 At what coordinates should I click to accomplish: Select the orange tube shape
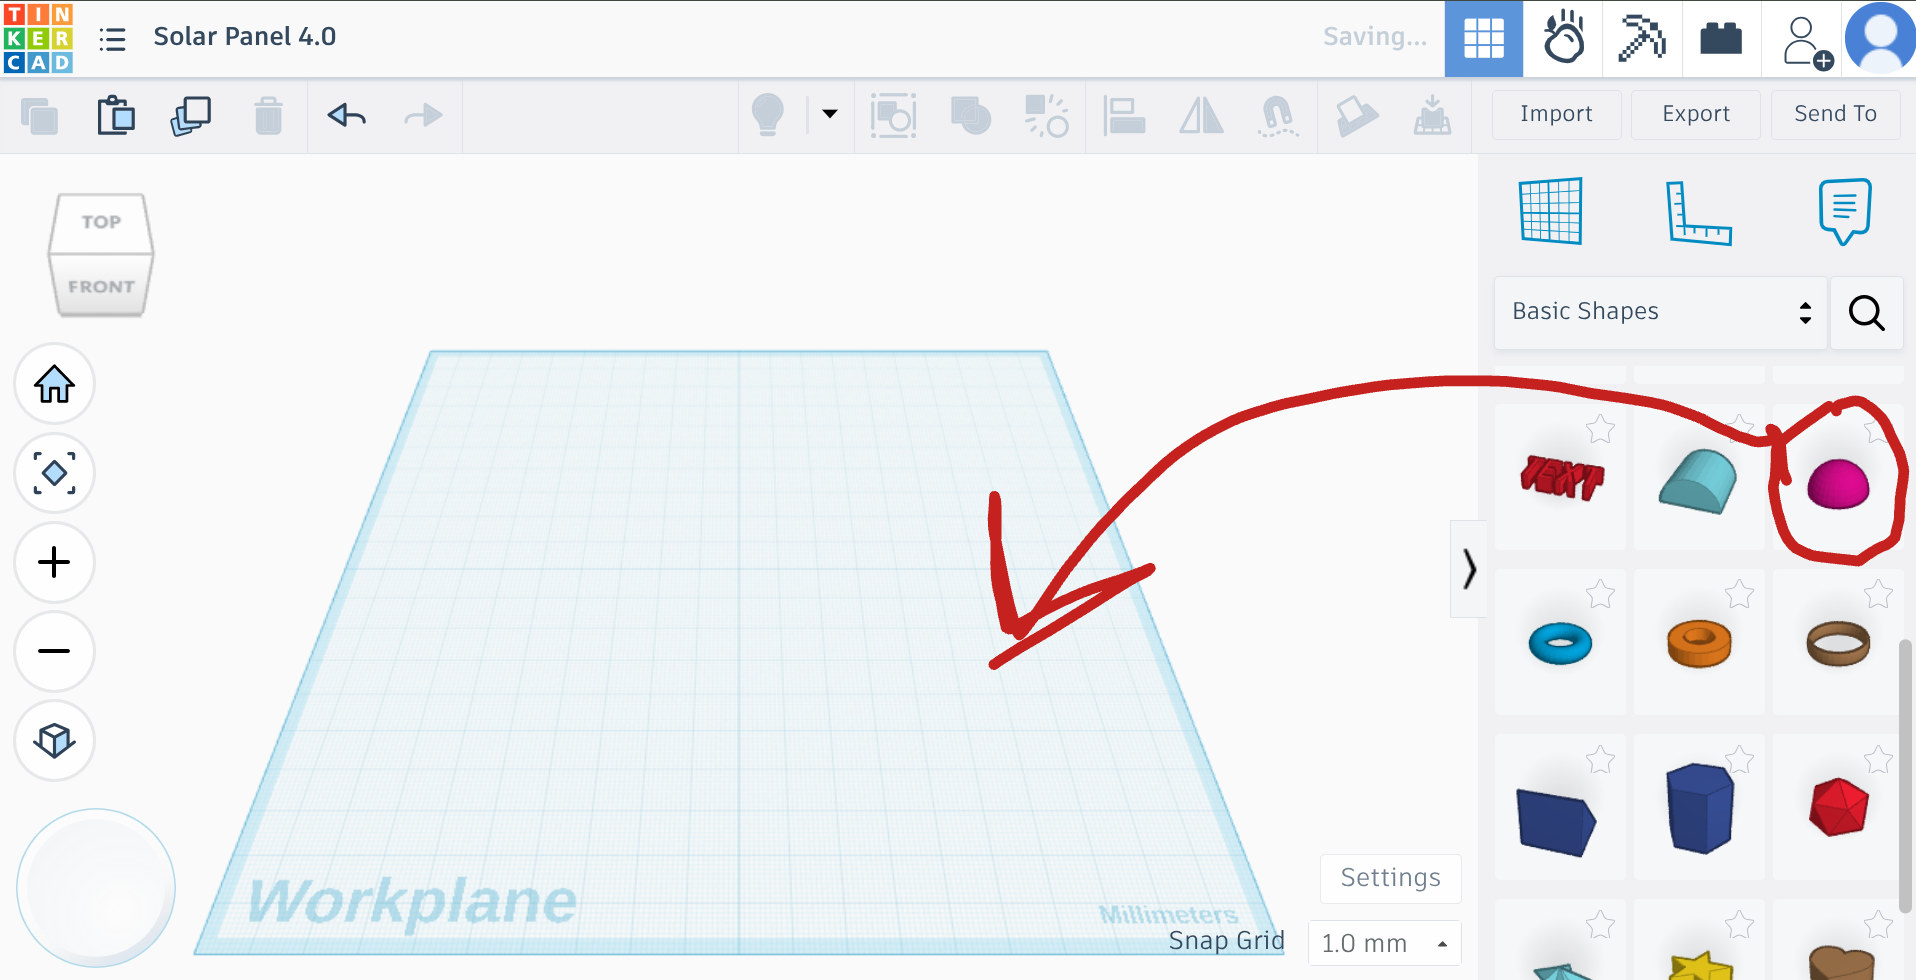pos(1699,643)
